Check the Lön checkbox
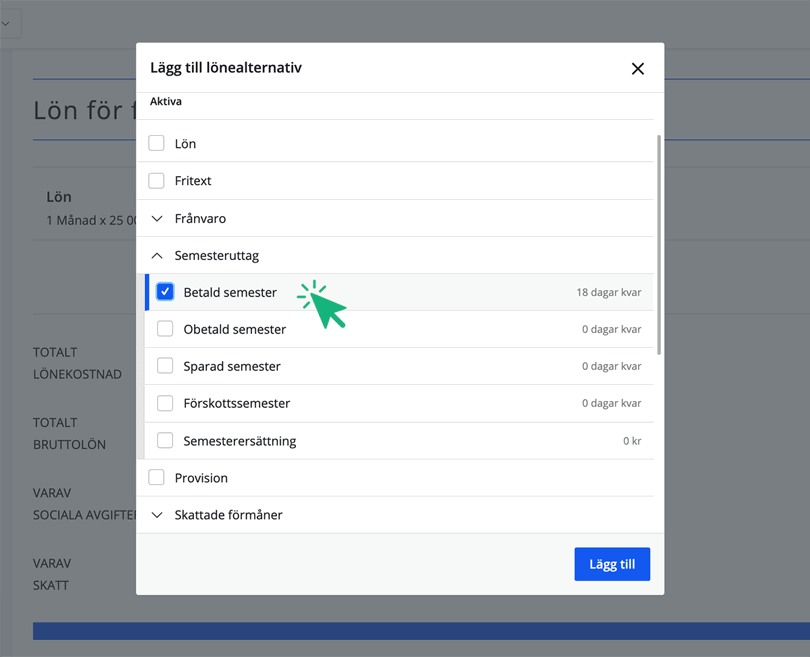Viewport: 810px width, 657px height. (157, 143)
